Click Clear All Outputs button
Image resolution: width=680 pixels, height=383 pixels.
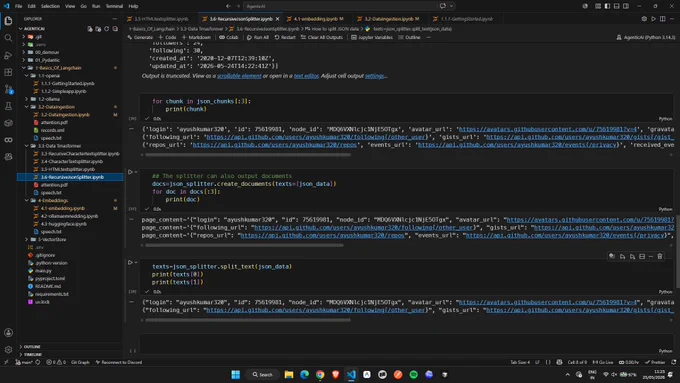click(321, 37)
